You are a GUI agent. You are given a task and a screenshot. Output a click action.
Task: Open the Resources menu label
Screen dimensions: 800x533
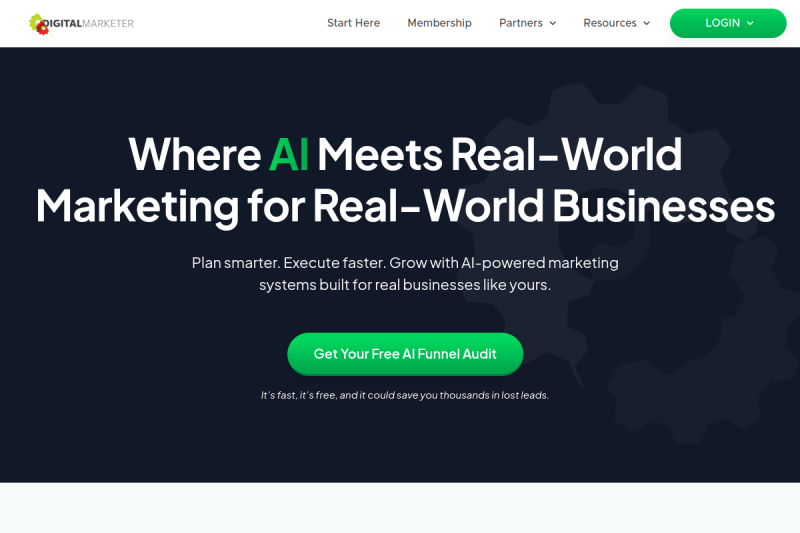click(610, 23)
